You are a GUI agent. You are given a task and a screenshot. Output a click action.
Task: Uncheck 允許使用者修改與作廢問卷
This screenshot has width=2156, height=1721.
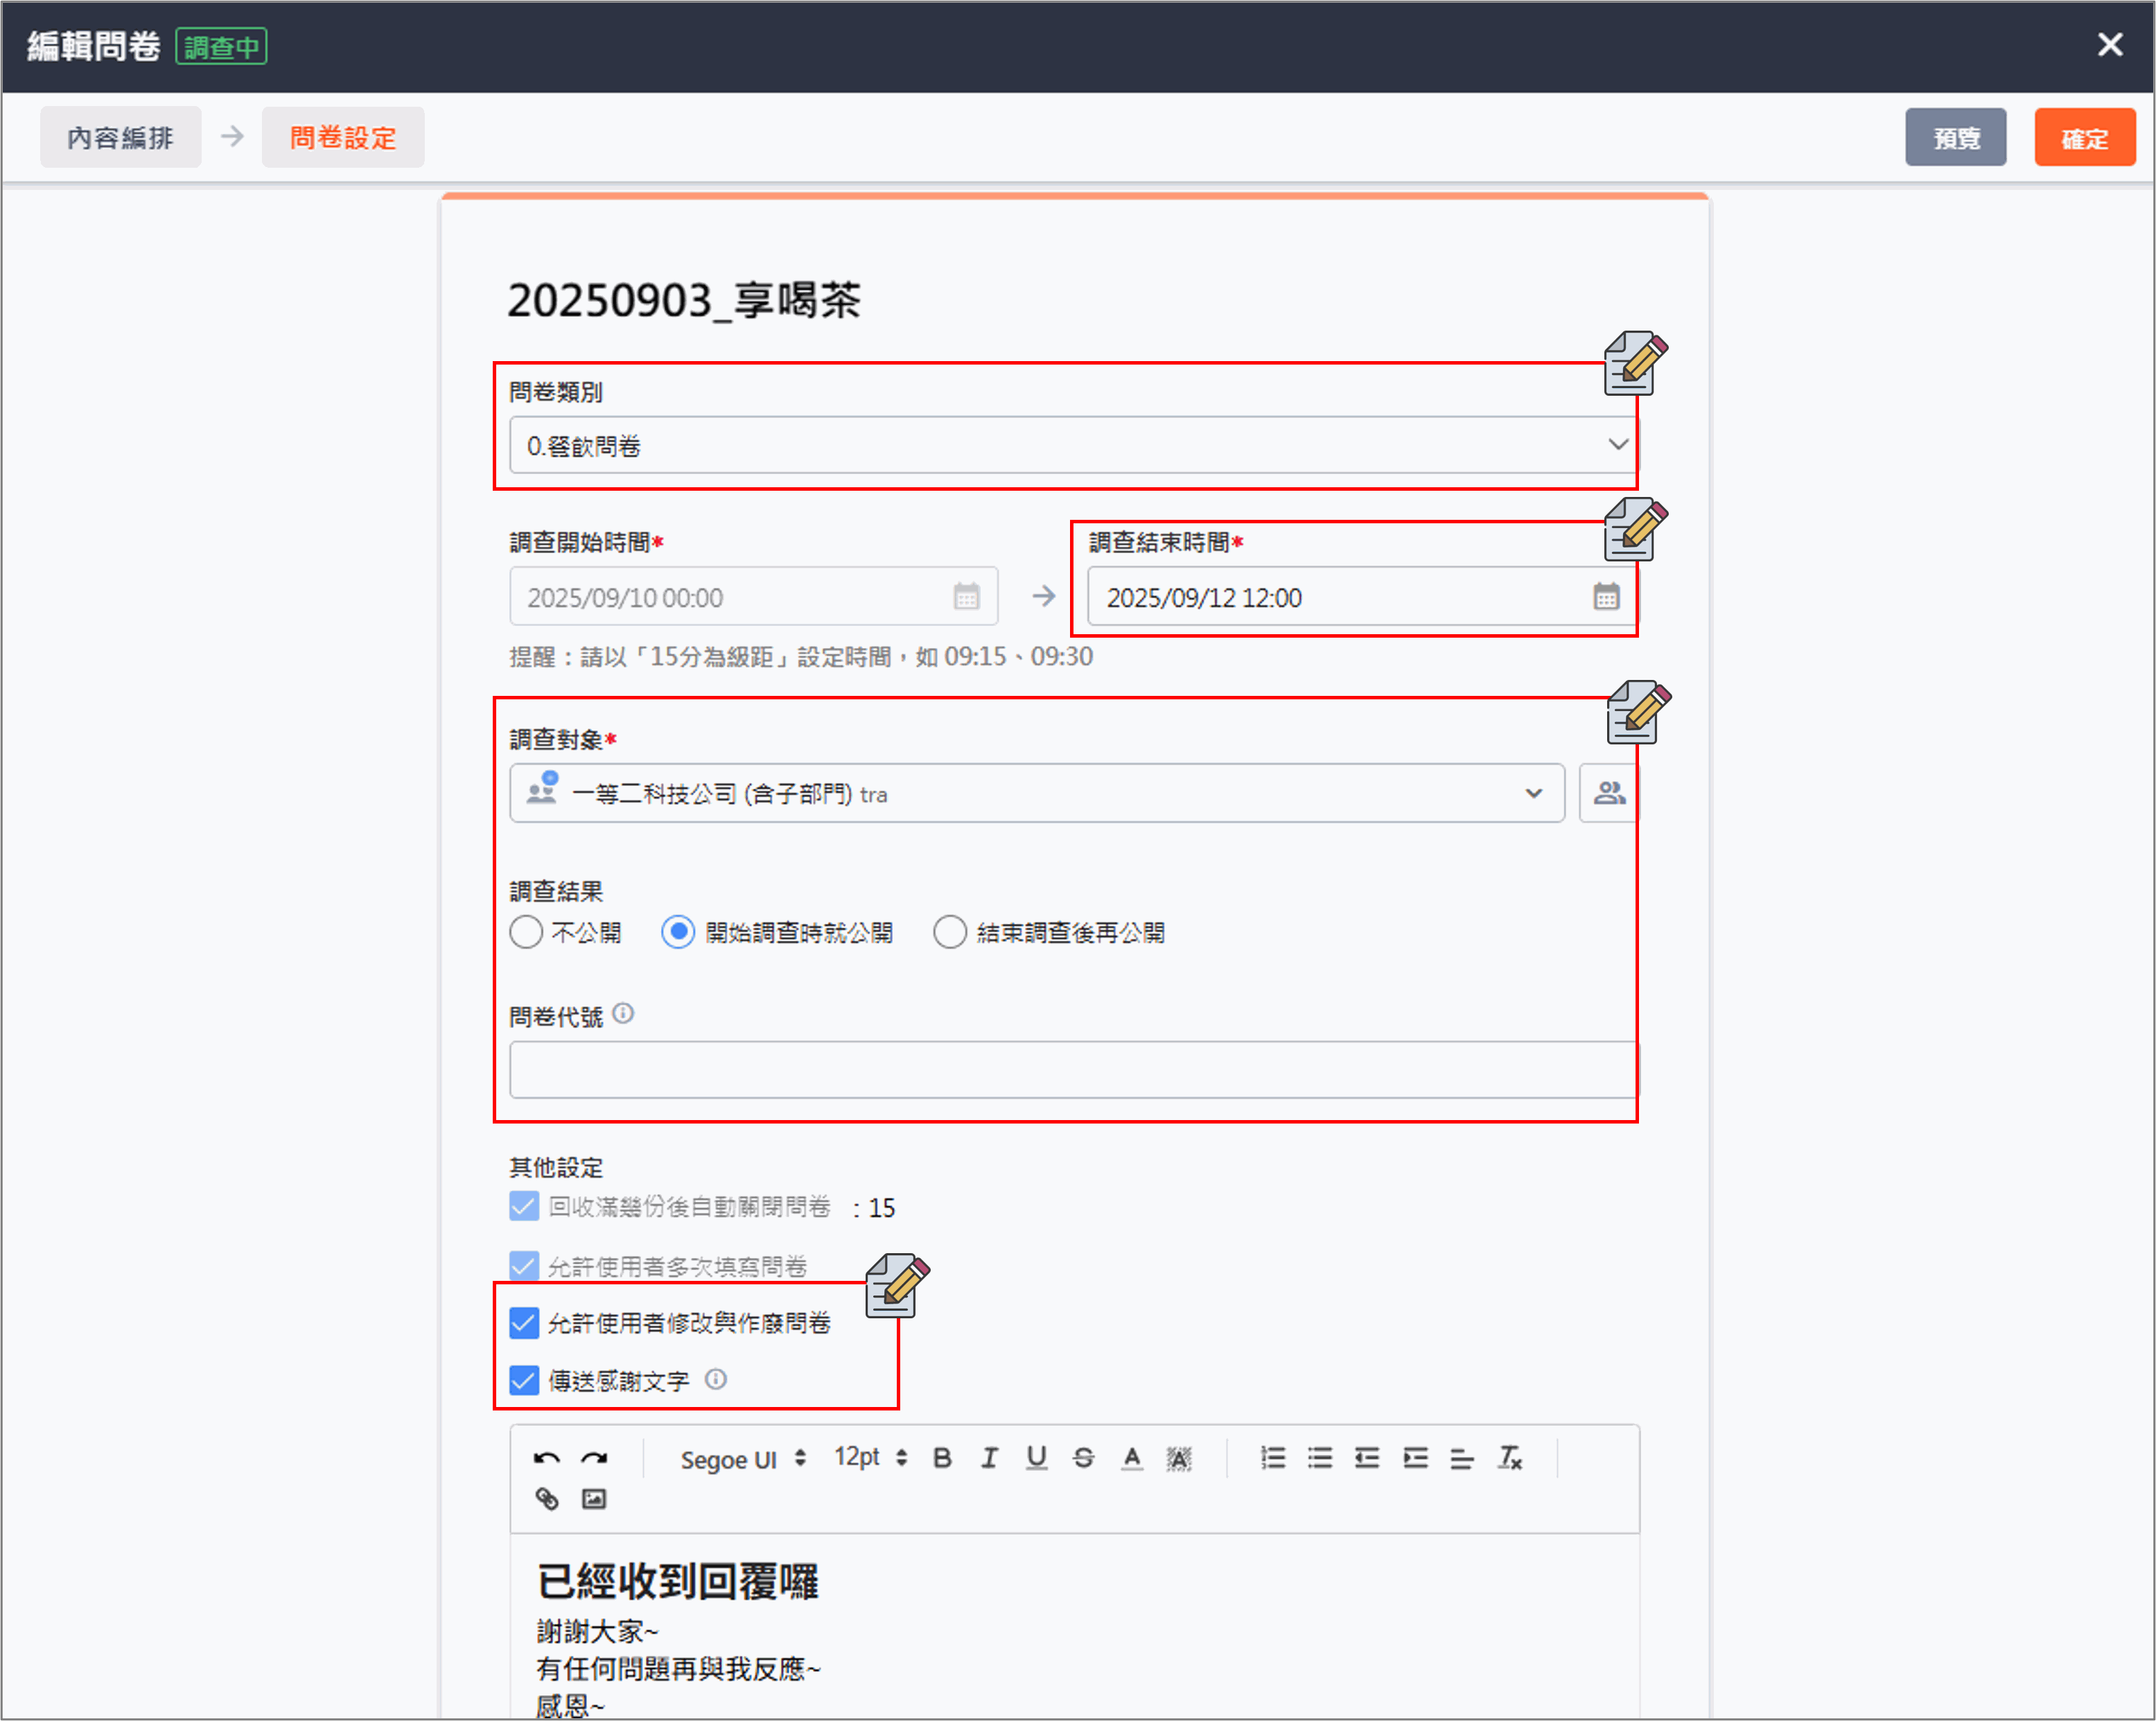[x=524, y=1323]
